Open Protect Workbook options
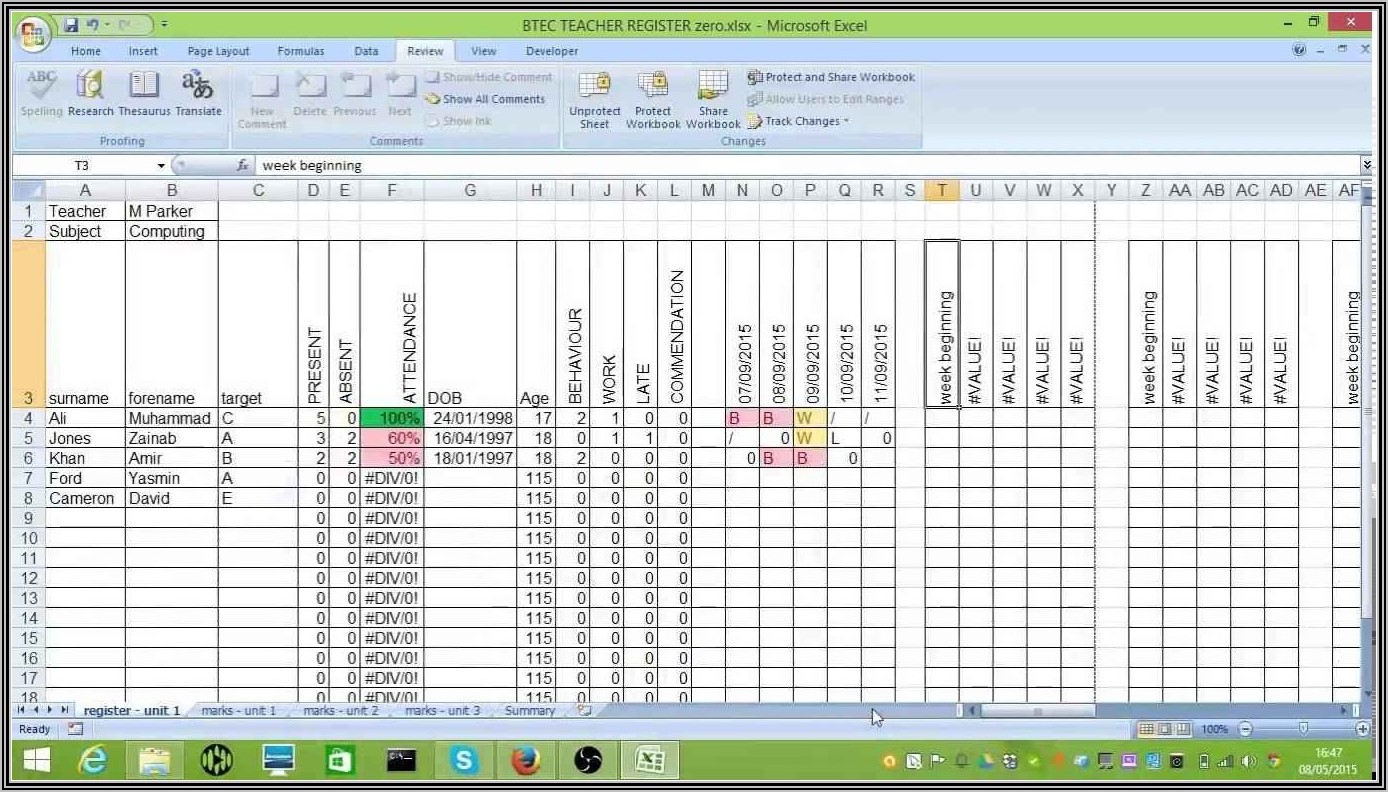The height and width of the screenshot is (792, 1388). click(653, 100)
